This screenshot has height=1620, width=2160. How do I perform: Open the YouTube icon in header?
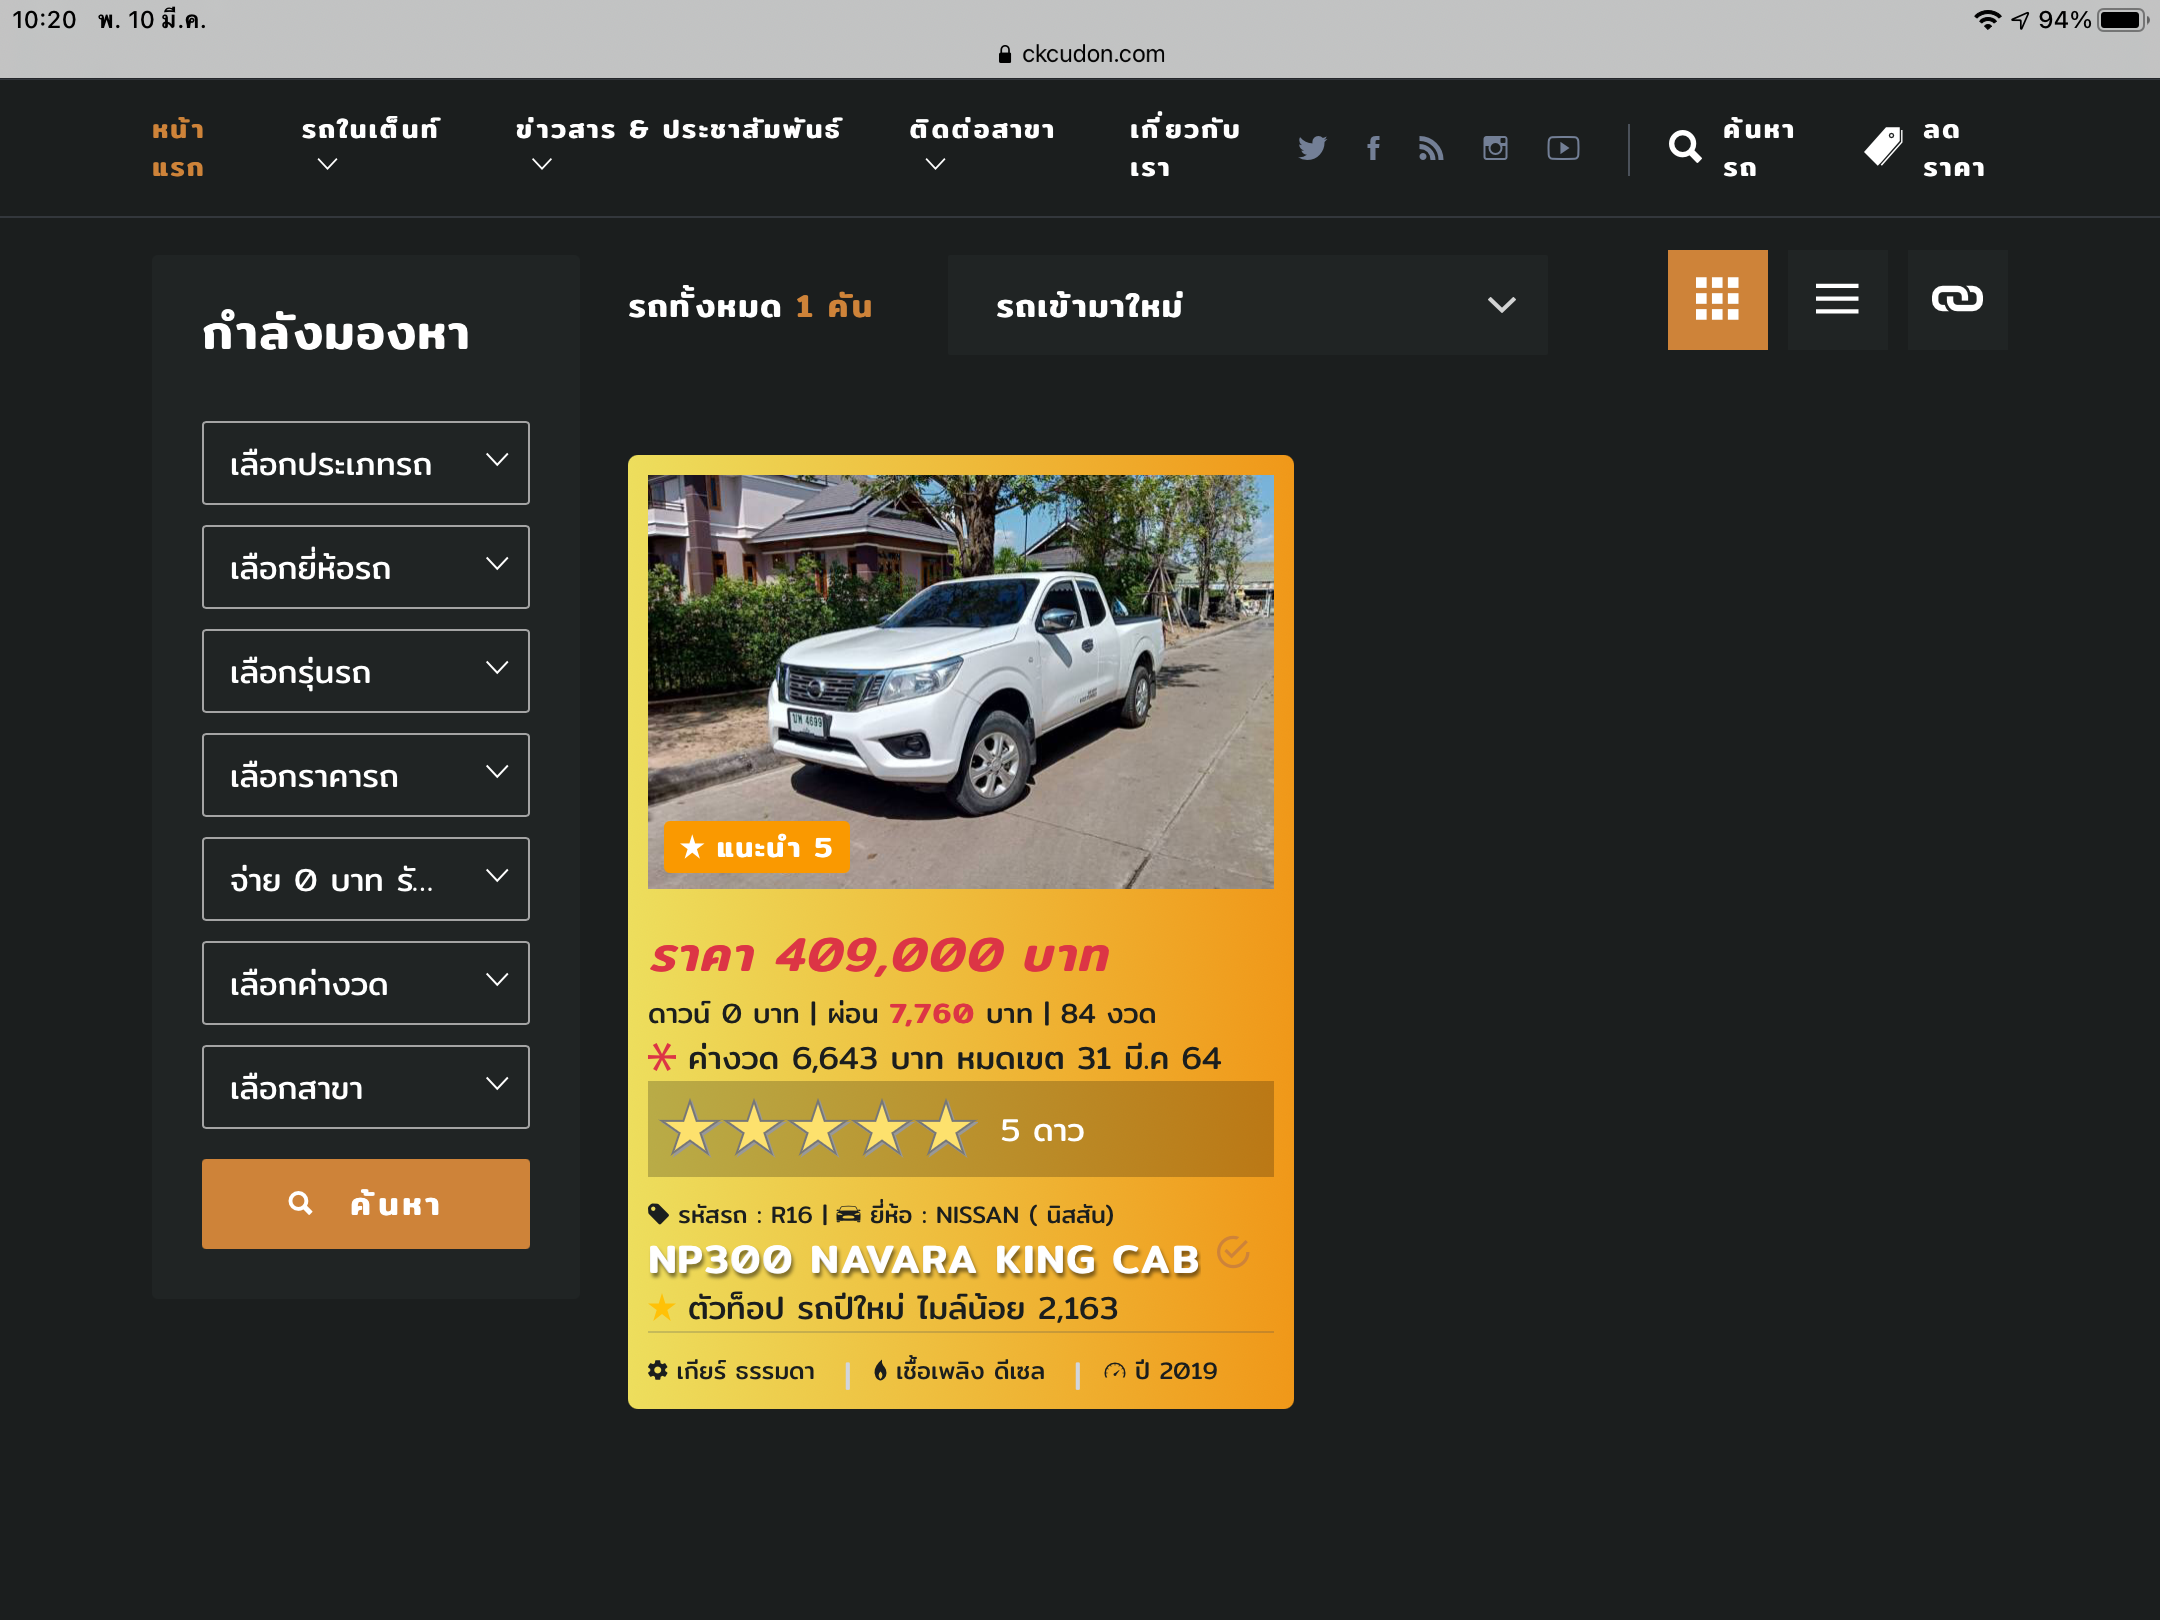[1563, 148]
